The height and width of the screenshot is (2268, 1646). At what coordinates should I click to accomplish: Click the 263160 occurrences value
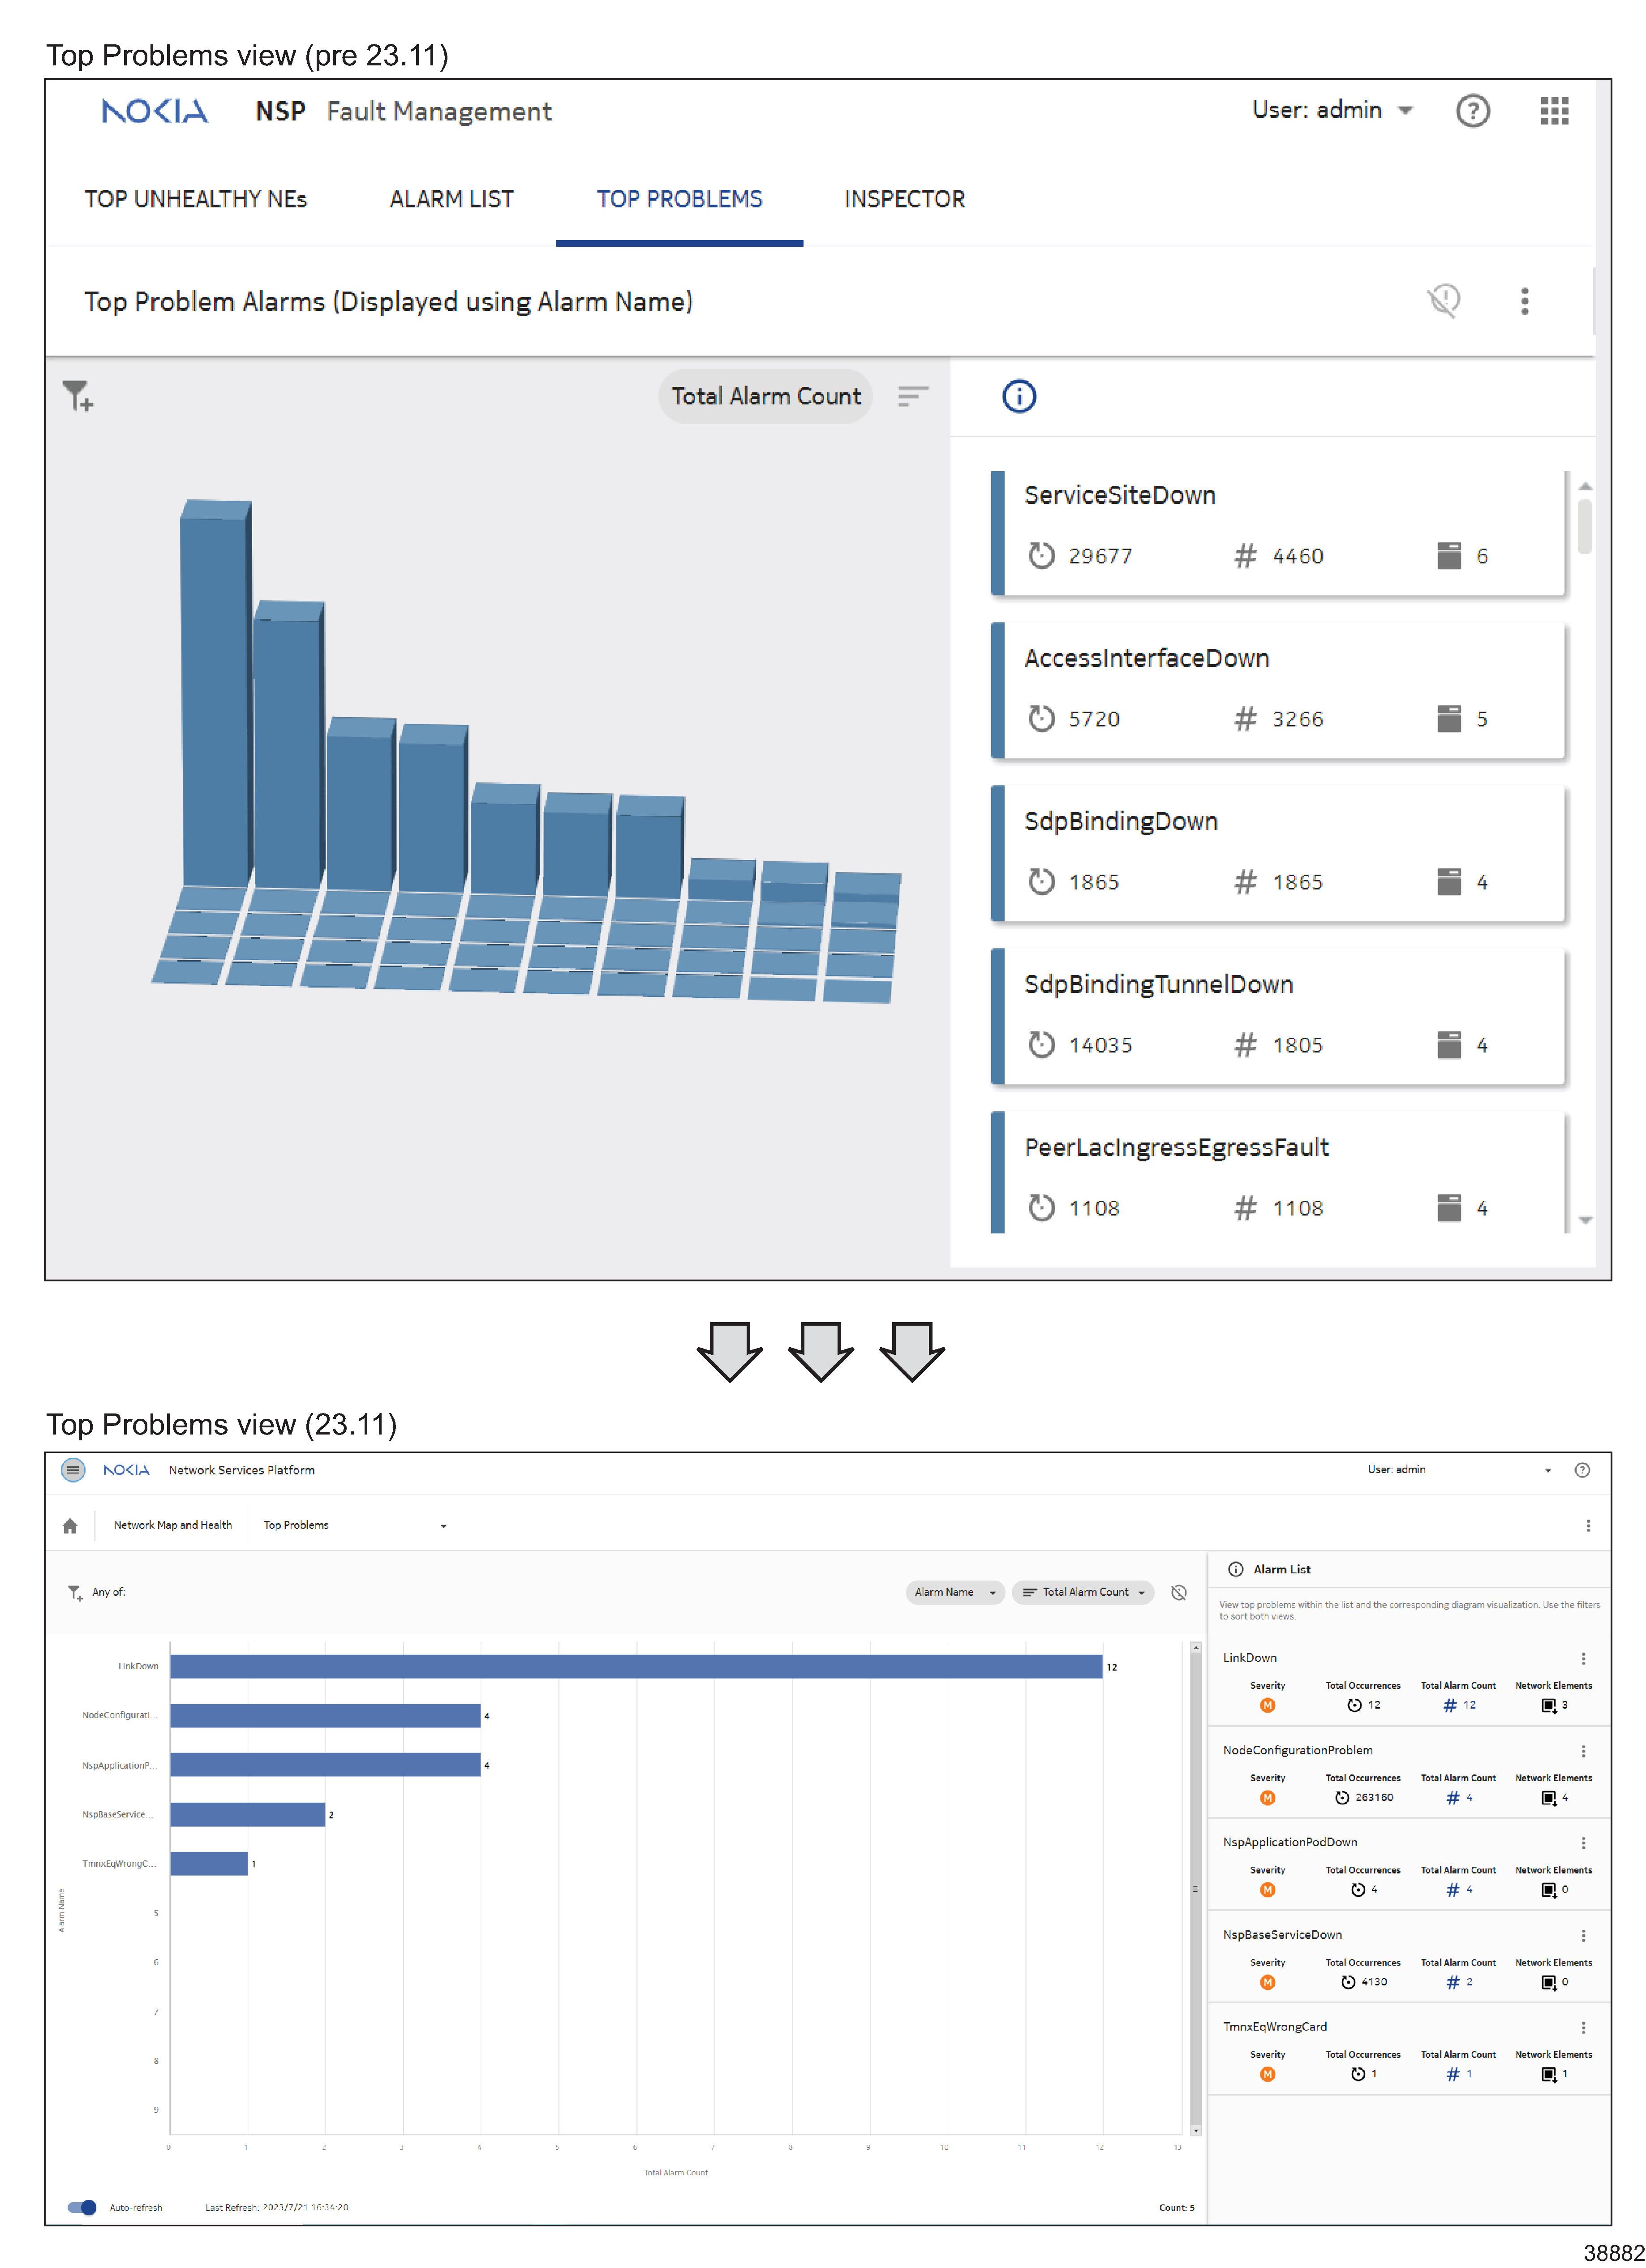tap(1374, 1798)
